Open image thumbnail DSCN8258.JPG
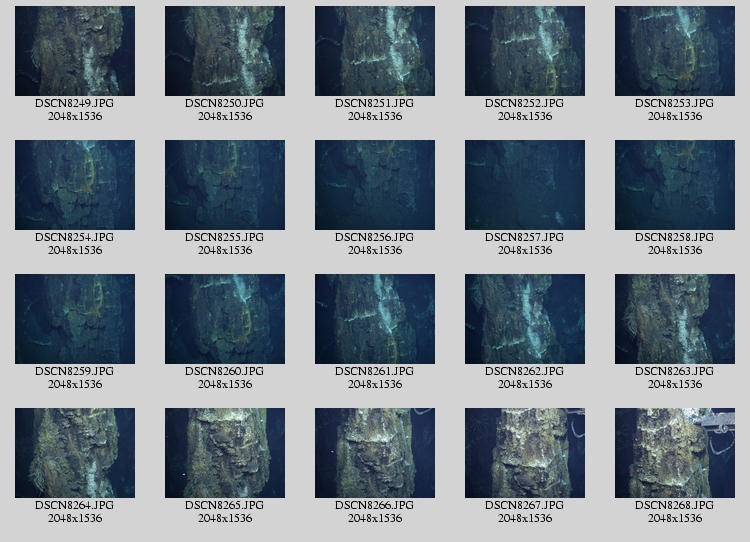The image size is (750, 542). (x=674, y=185)
